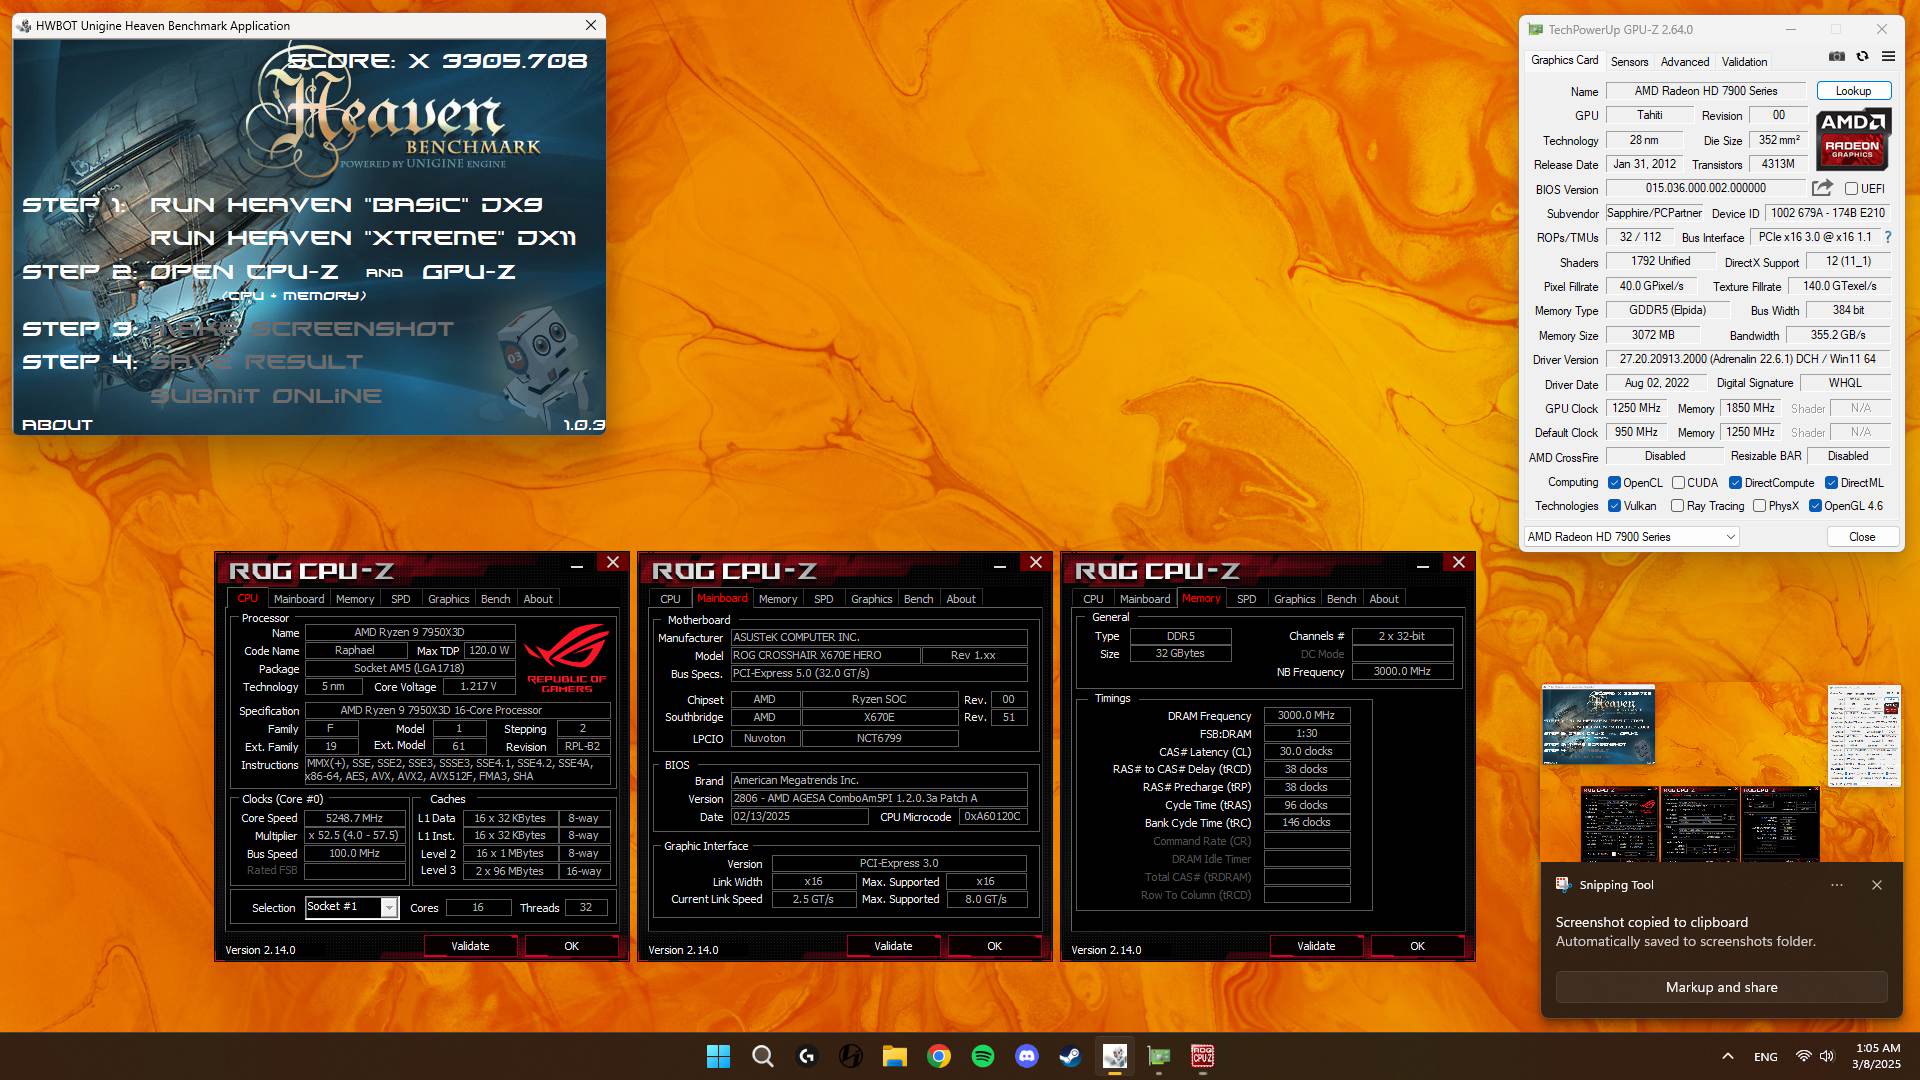
Task: Switch to SPD tab in the CPU-Z CPU window
Action: (400, 599)
